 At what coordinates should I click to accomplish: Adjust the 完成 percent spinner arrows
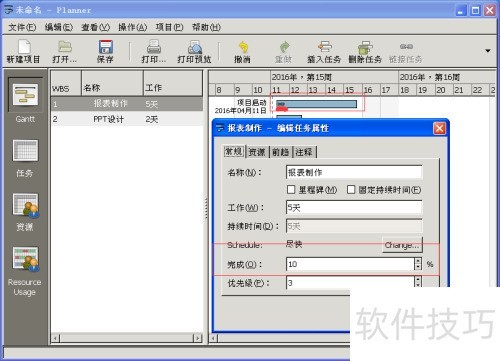pyautogui.click(x=418, y=264)
